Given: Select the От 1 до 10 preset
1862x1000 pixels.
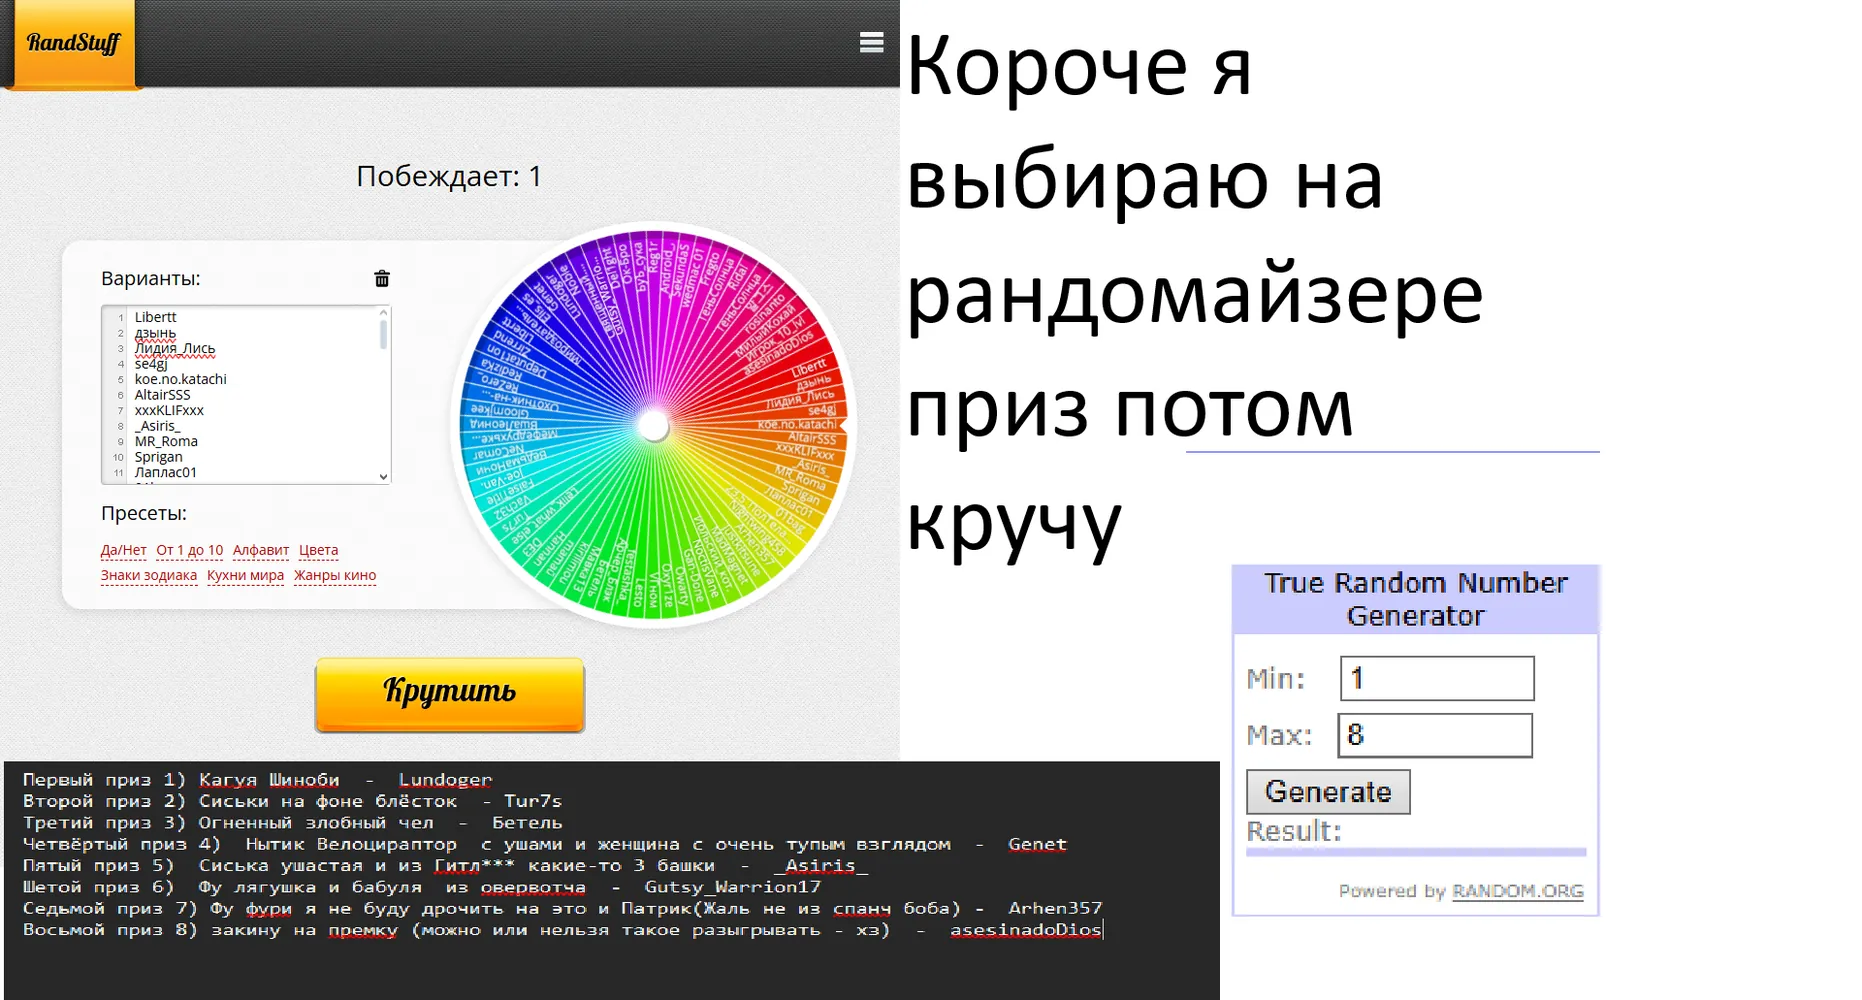Looking at the screenshot, I should 190,550.
